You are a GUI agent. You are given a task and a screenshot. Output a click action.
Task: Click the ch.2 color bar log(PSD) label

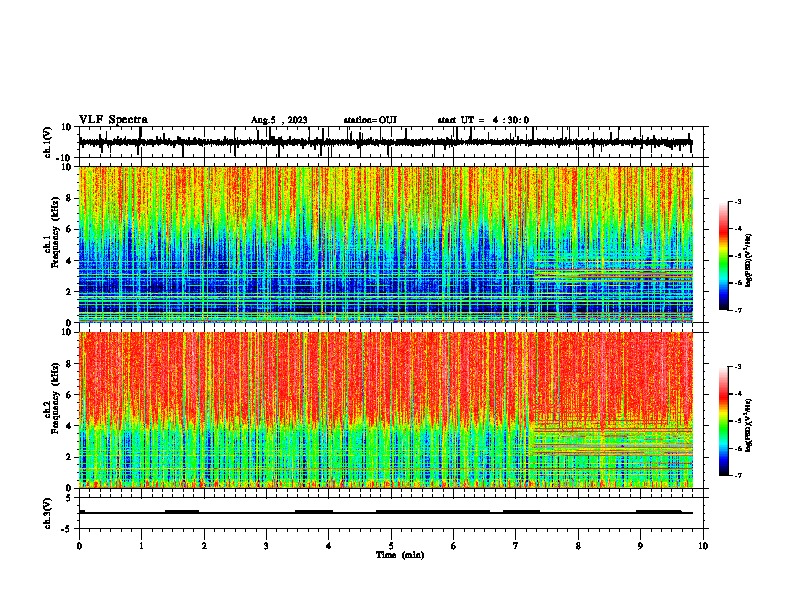748,425
